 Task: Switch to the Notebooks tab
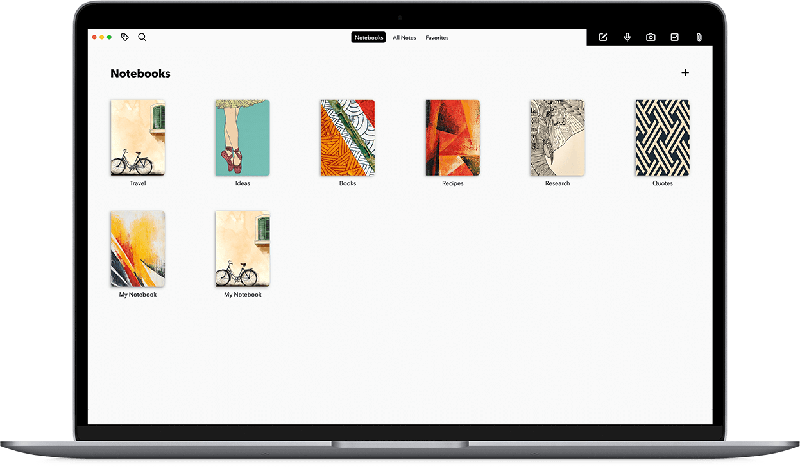(368, 37)
